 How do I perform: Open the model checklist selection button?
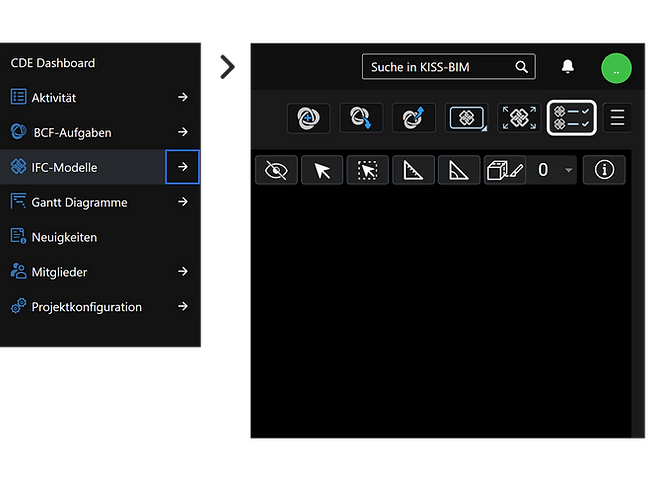[572, 118]
